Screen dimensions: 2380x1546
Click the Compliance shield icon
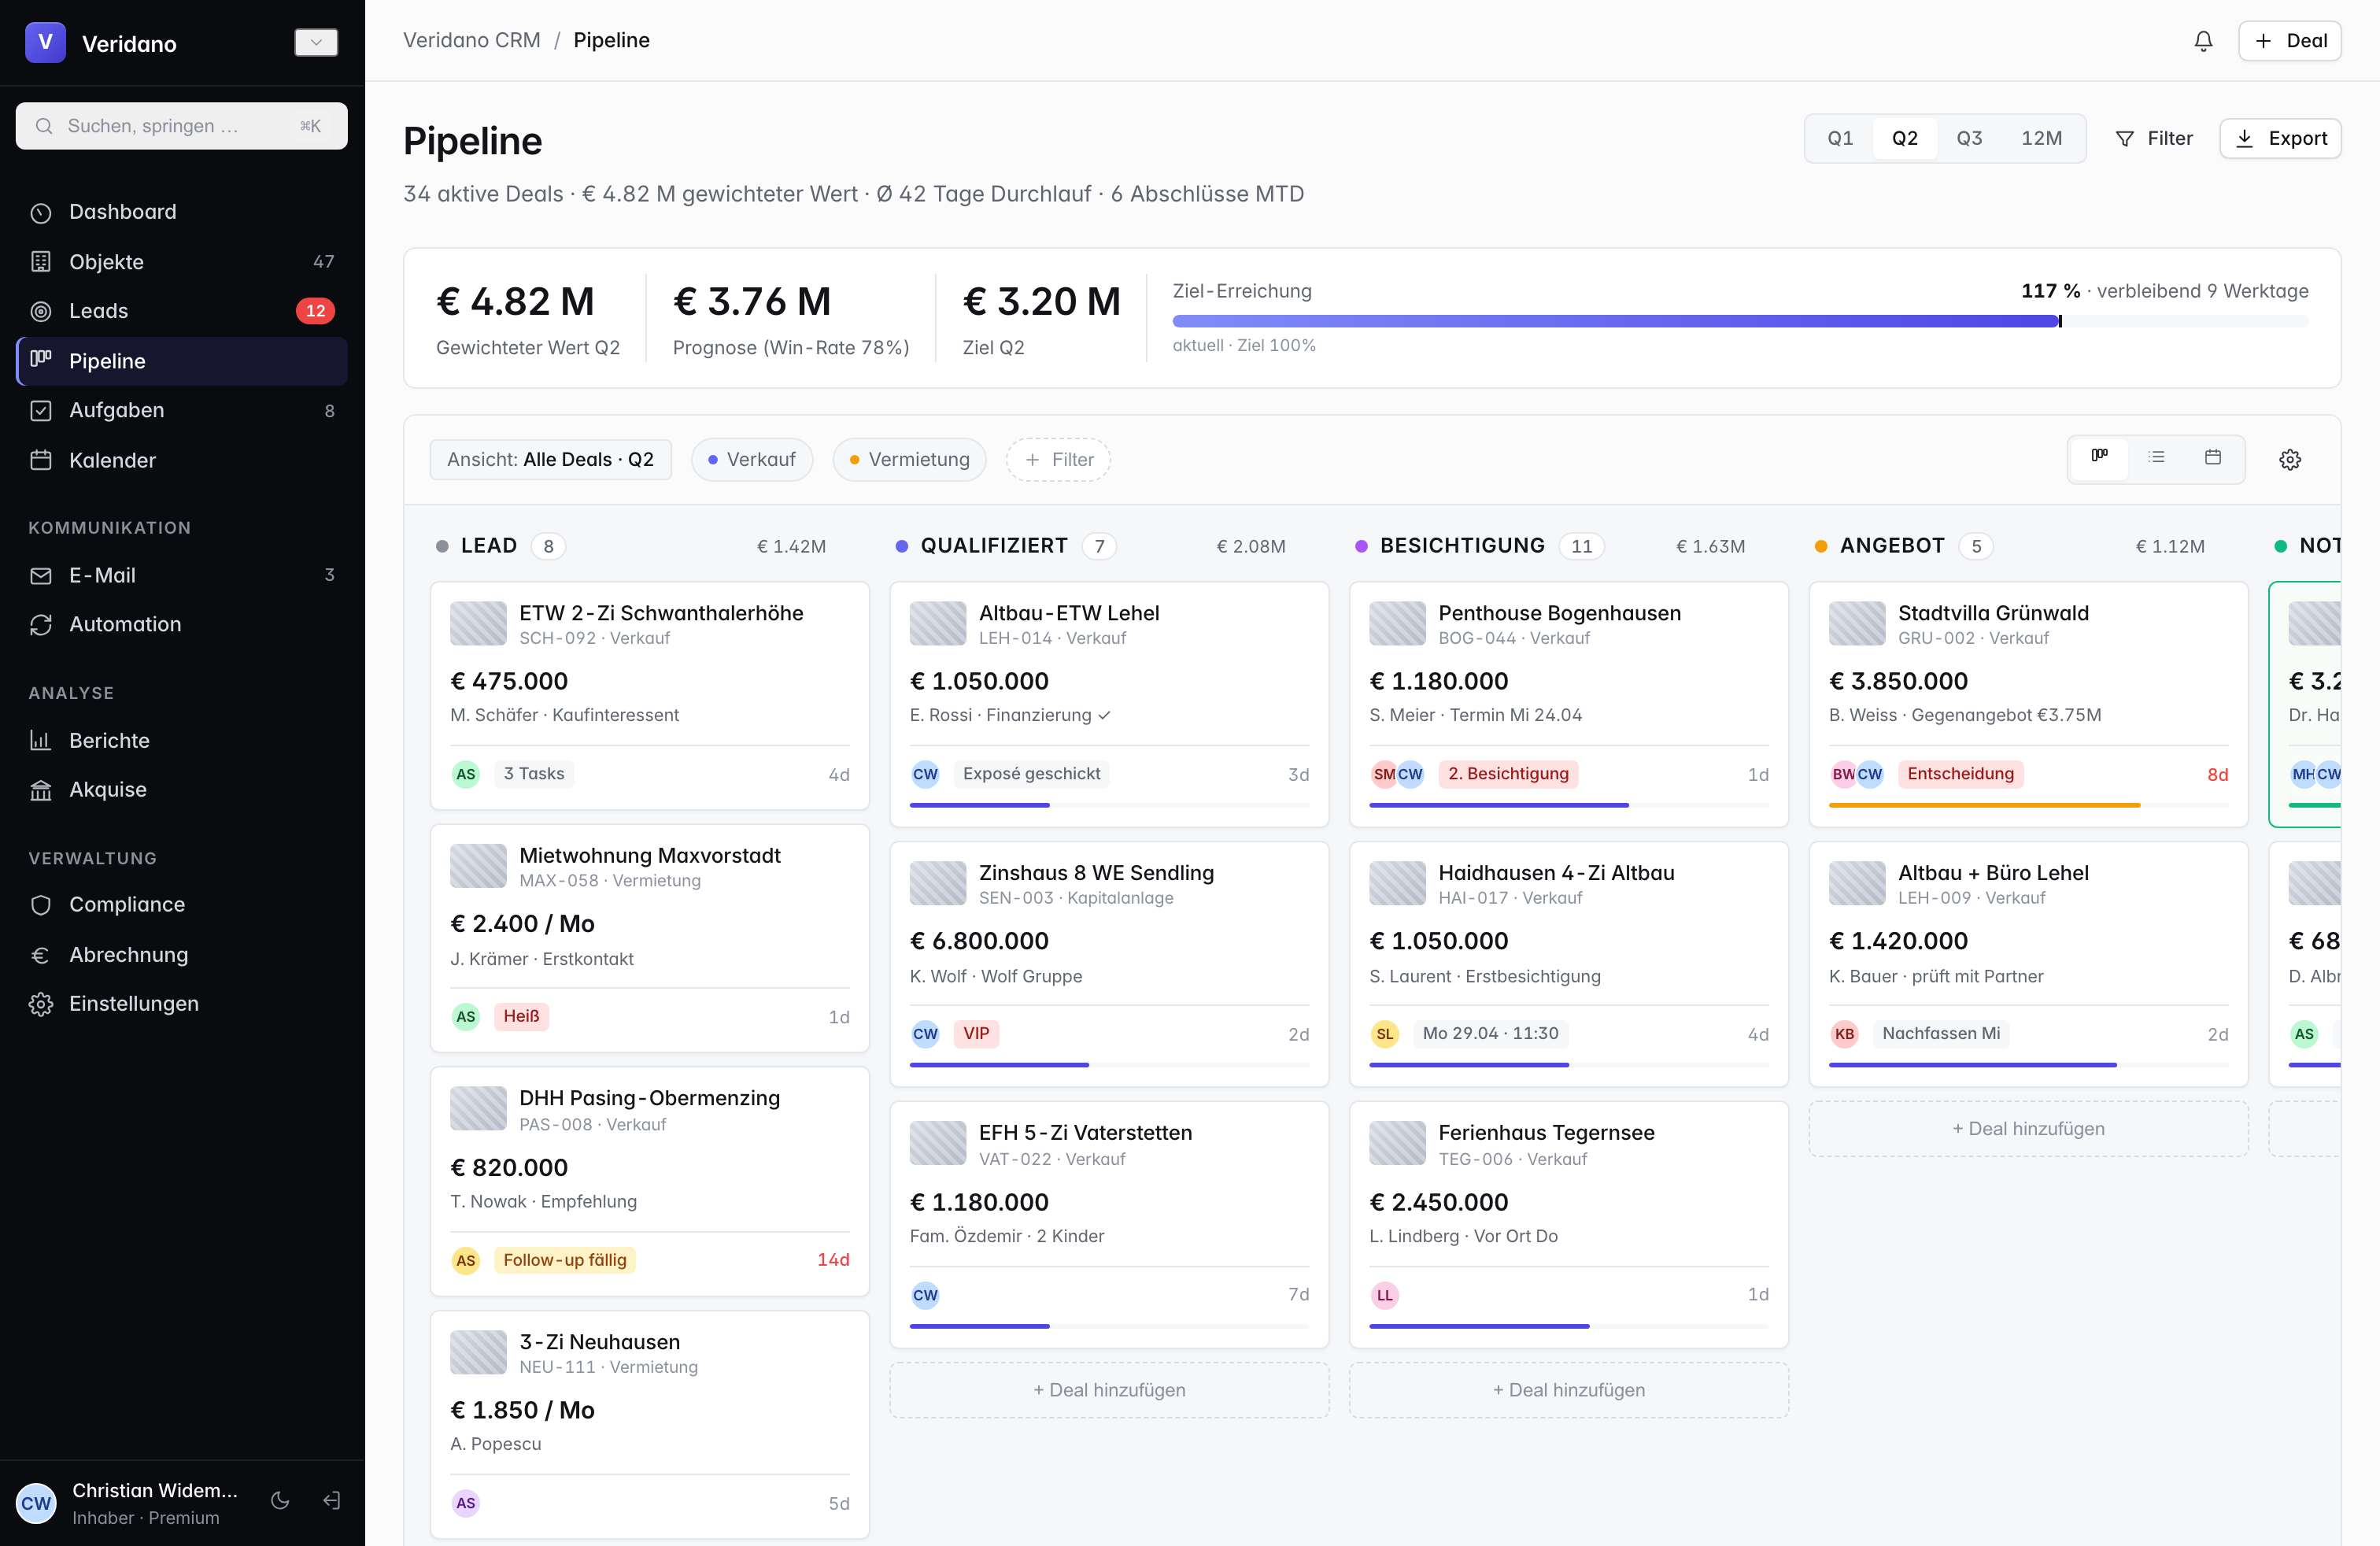tap(41, 905)
